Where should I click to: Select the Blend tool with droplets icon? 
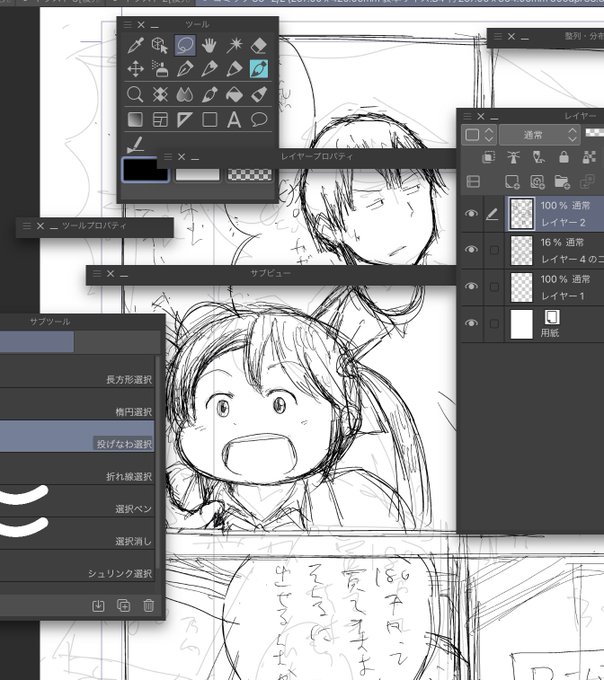pos(185,94)
